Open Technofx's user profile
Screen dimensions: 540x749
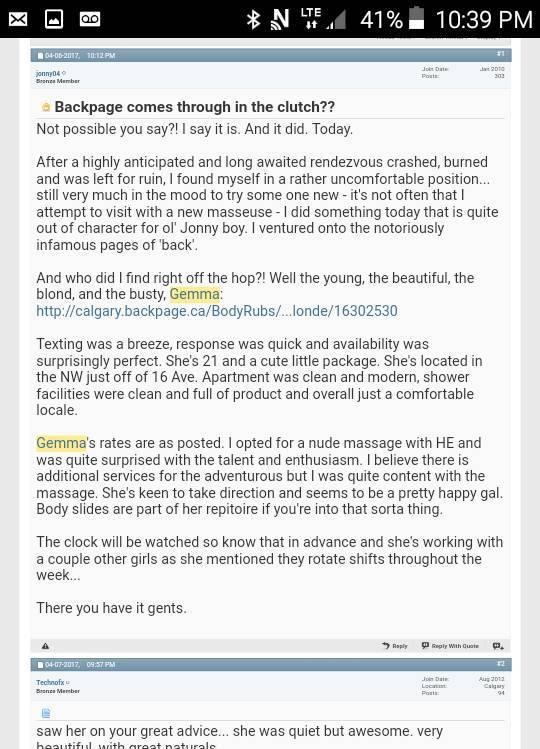coord(50,682)
